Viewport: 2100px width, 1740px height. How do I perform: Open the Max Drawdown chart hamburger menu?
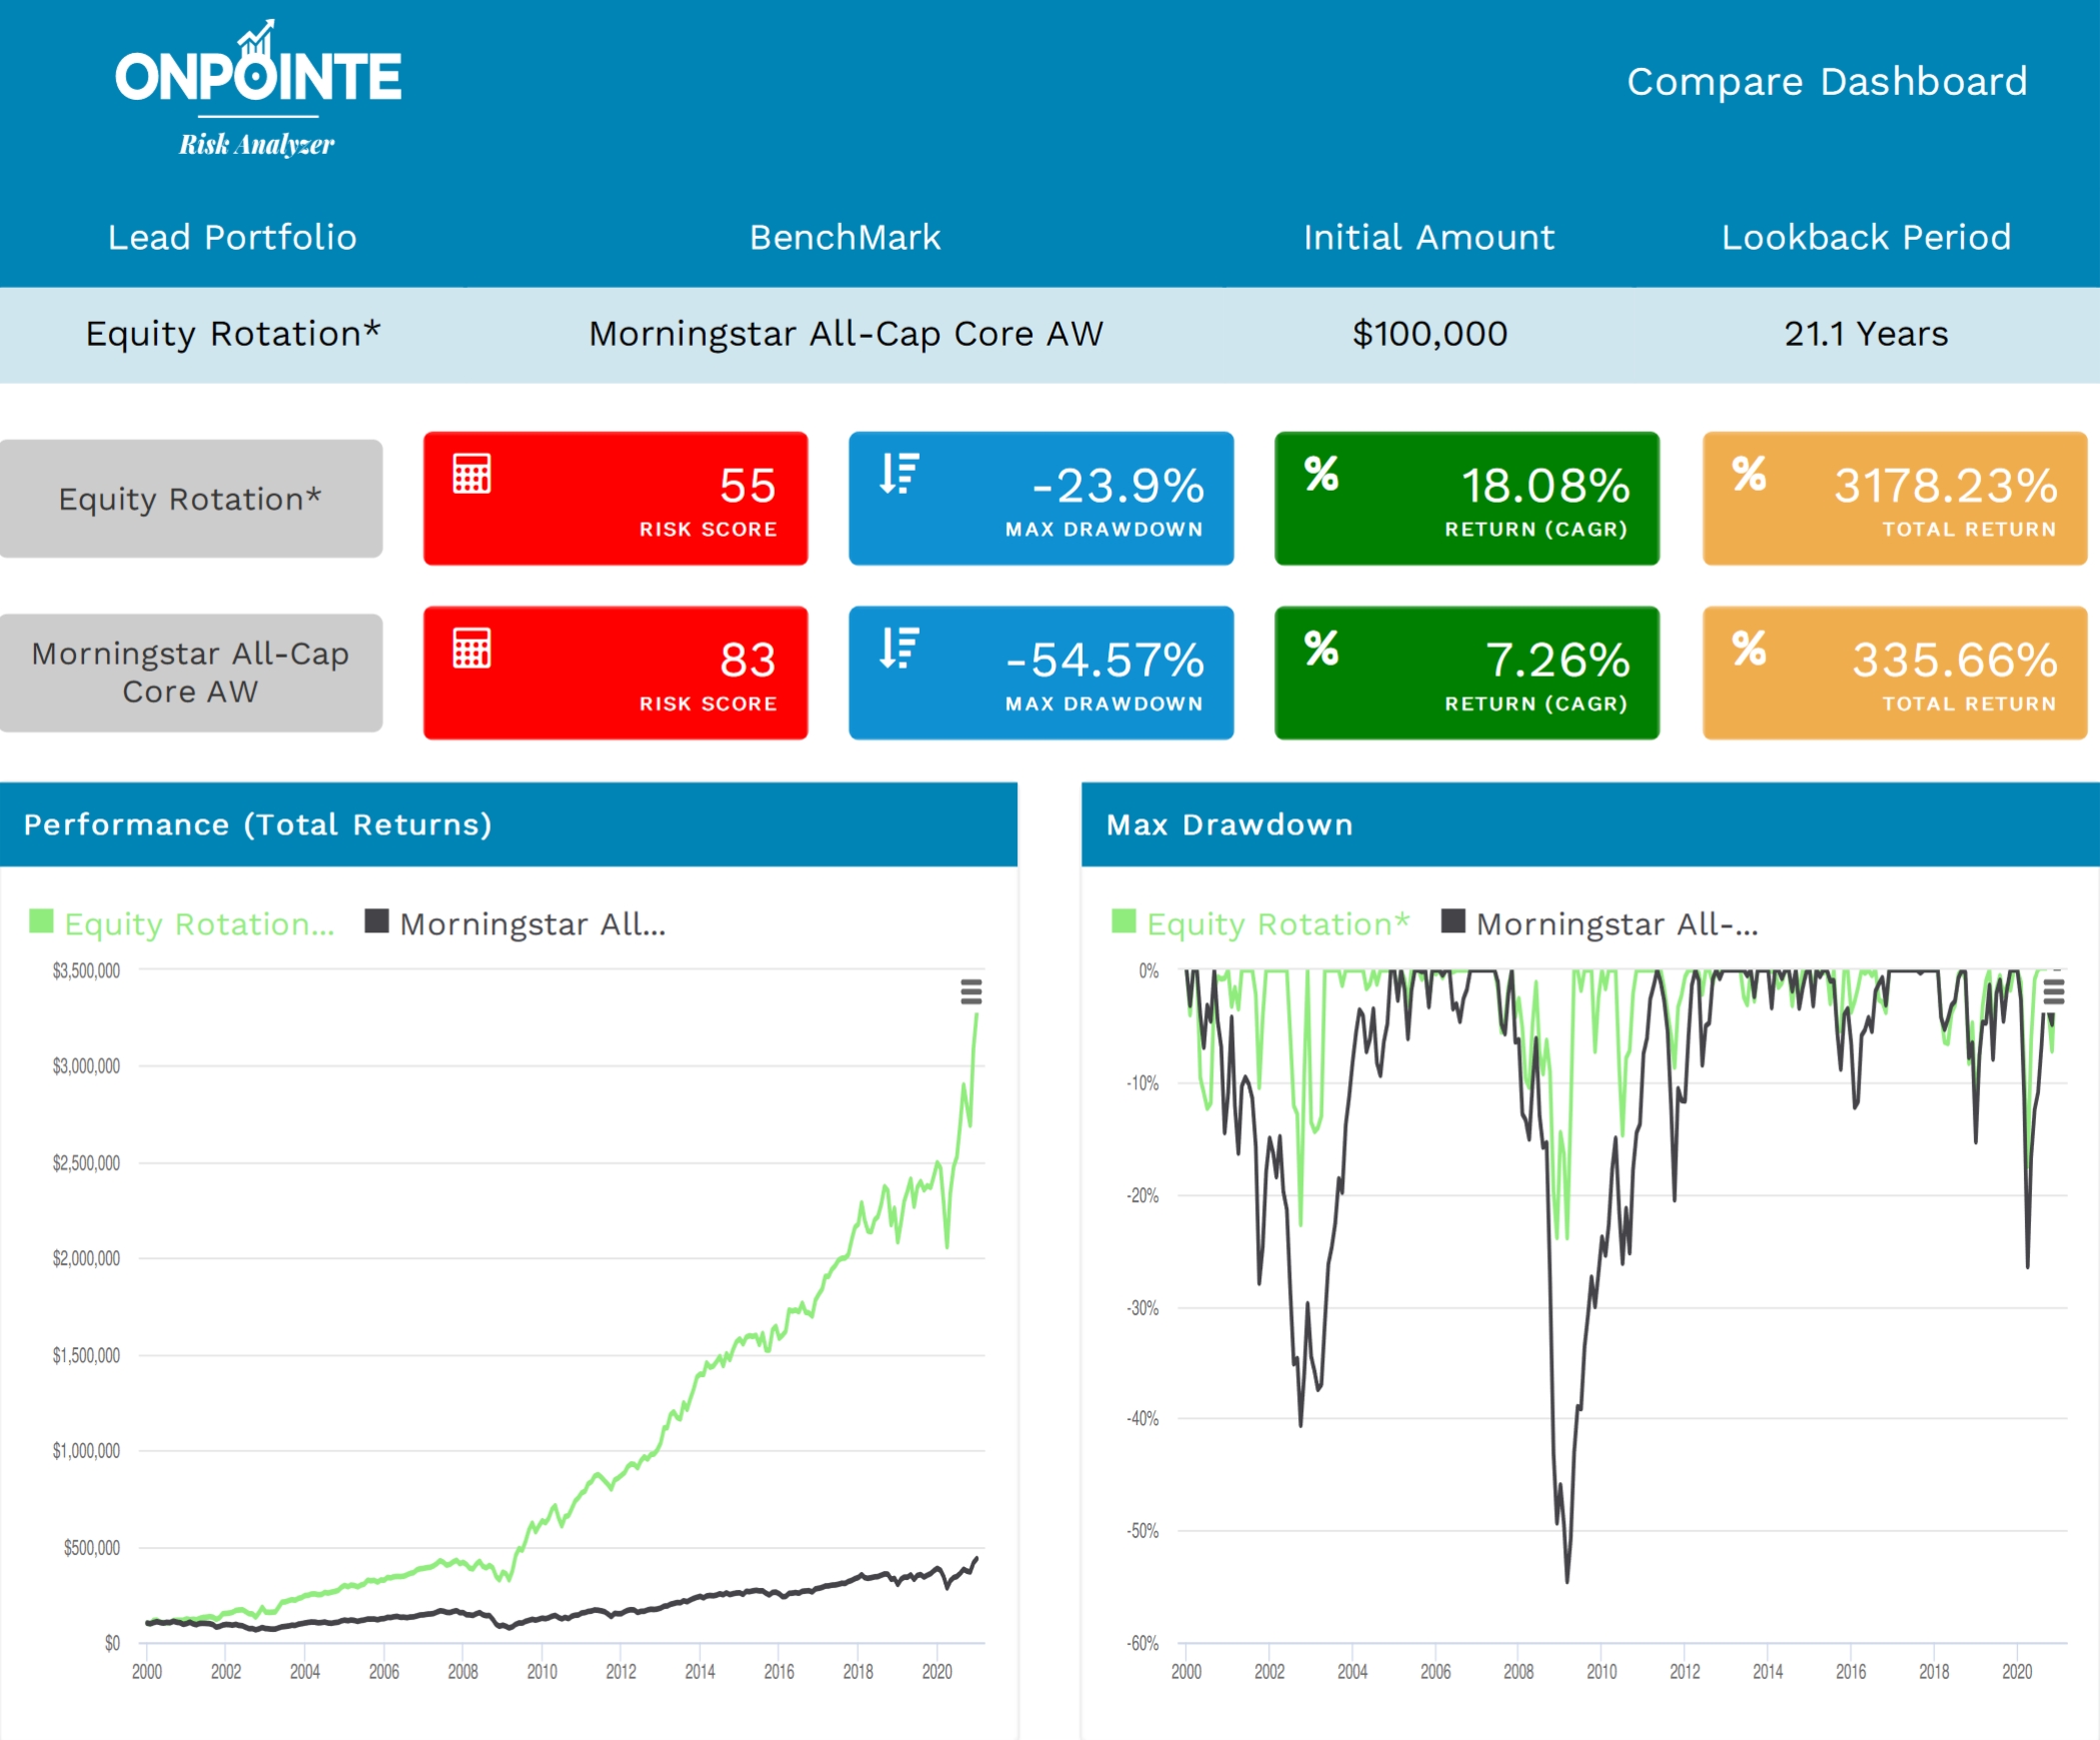click(2053, 992)
